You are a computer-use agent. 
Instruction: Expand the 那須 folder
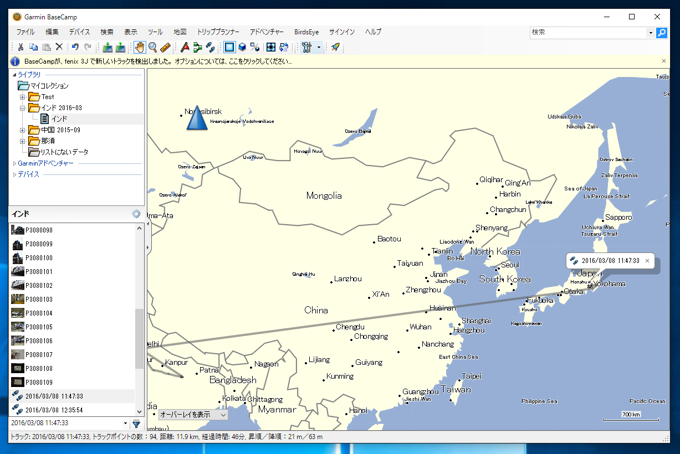(x=23, y=141)
